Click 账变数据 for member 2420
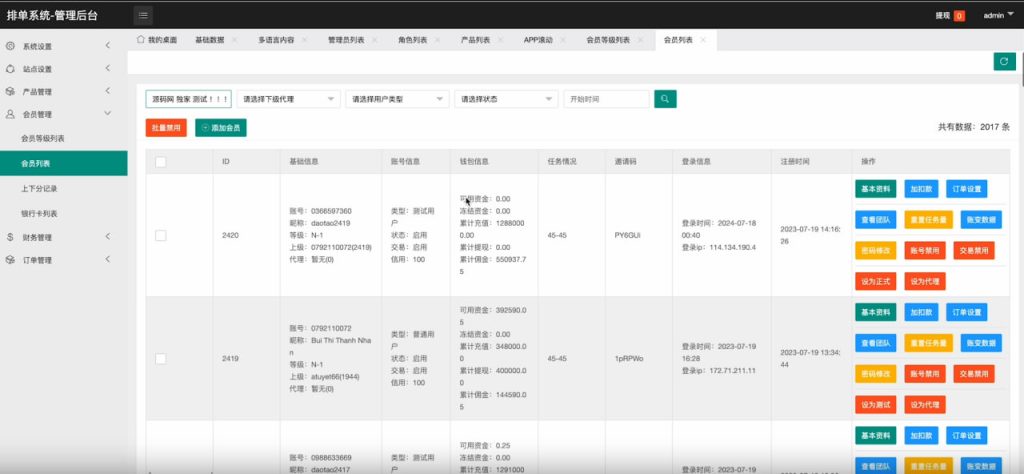The height and width of the screenshot is (474, 1024). 981,219
